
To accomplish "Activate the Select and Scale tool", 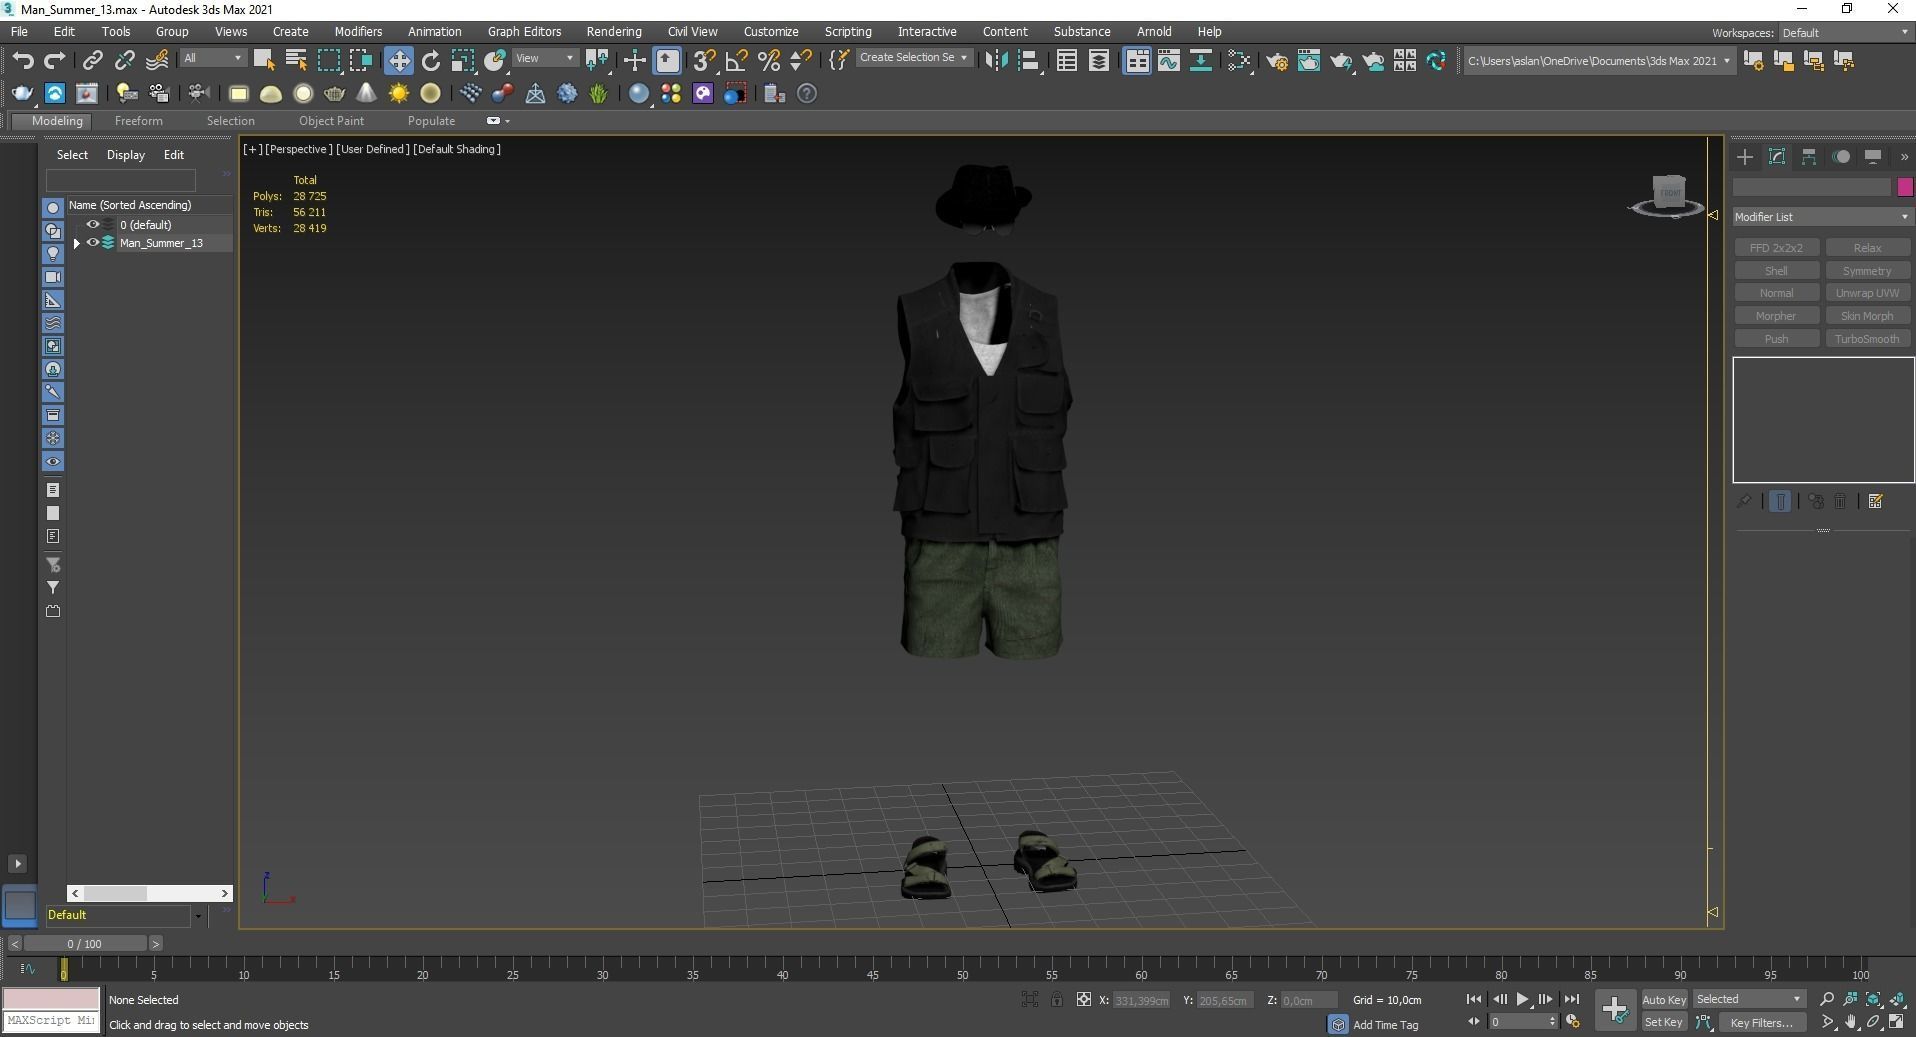I will tap(463, 61).
